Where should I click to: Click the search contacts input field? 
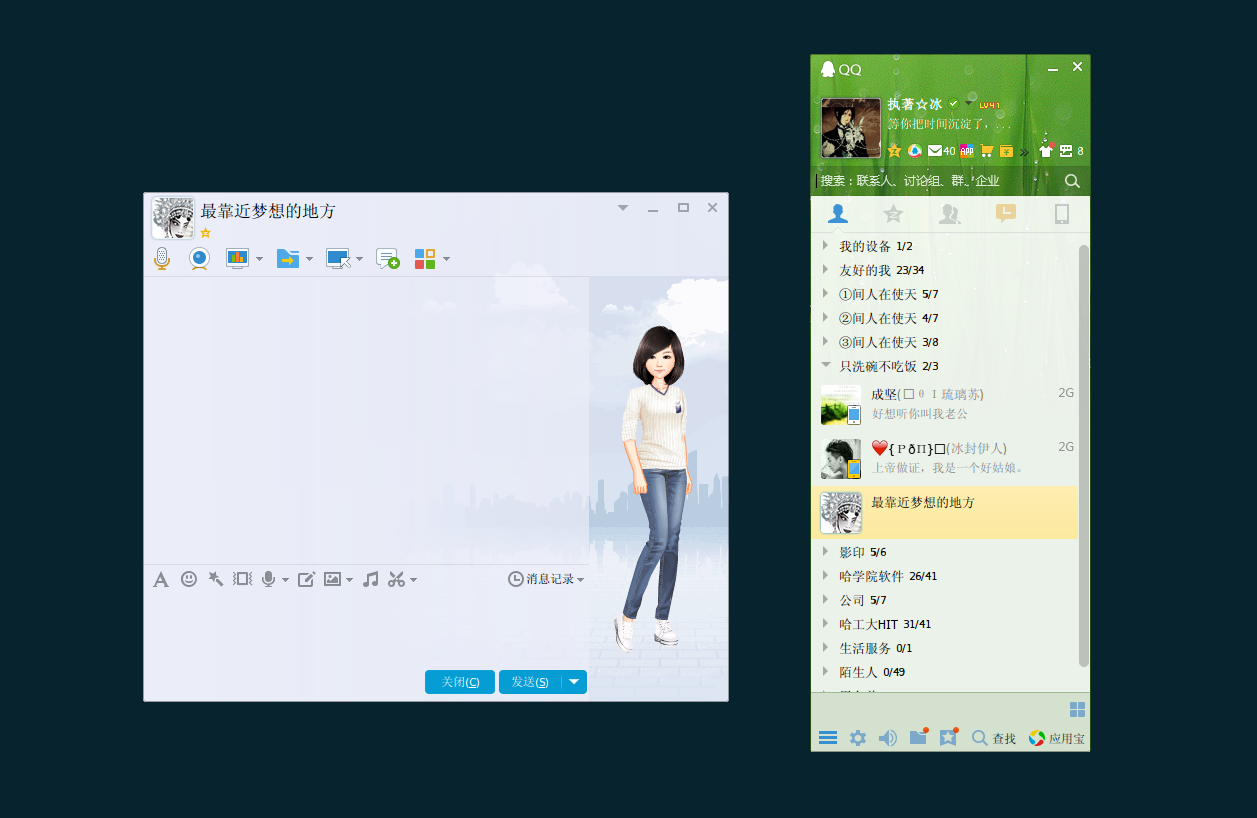coord(938,181)
